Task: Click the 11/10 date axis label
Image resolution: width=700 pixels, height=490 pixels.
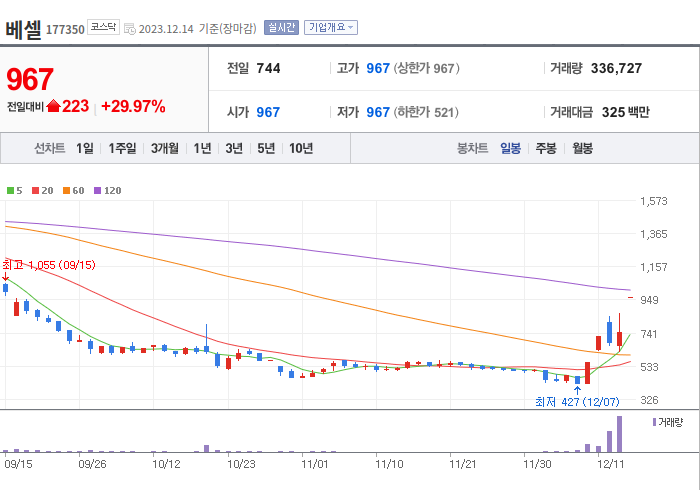Action: coord(389,464)
